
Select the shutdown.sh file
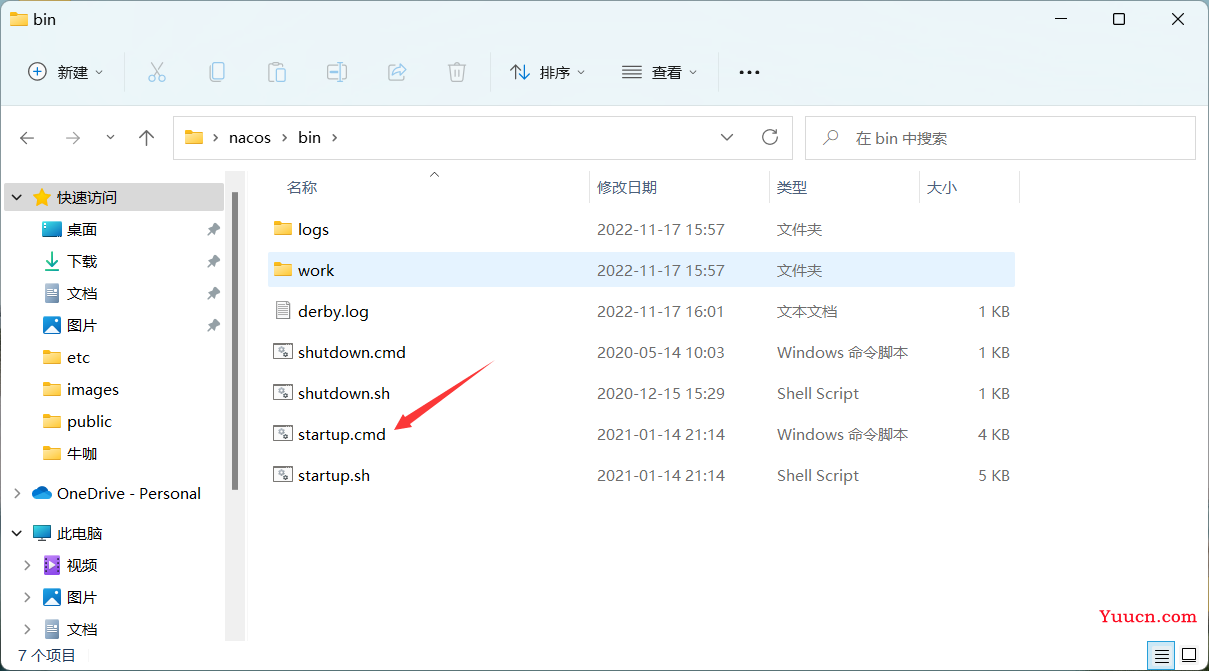[x=641, y=393]
